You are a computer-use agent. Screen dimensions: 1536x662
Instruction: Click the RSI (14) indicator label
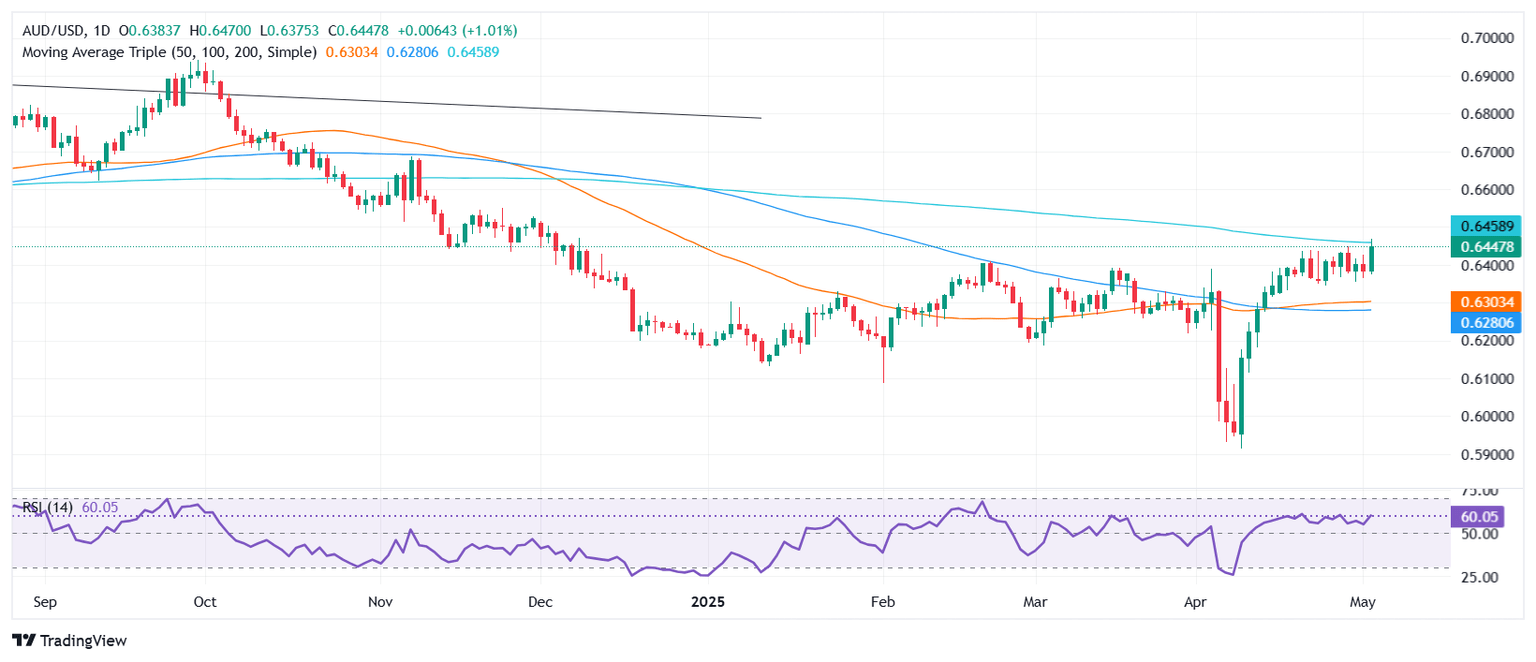(44, 508)
